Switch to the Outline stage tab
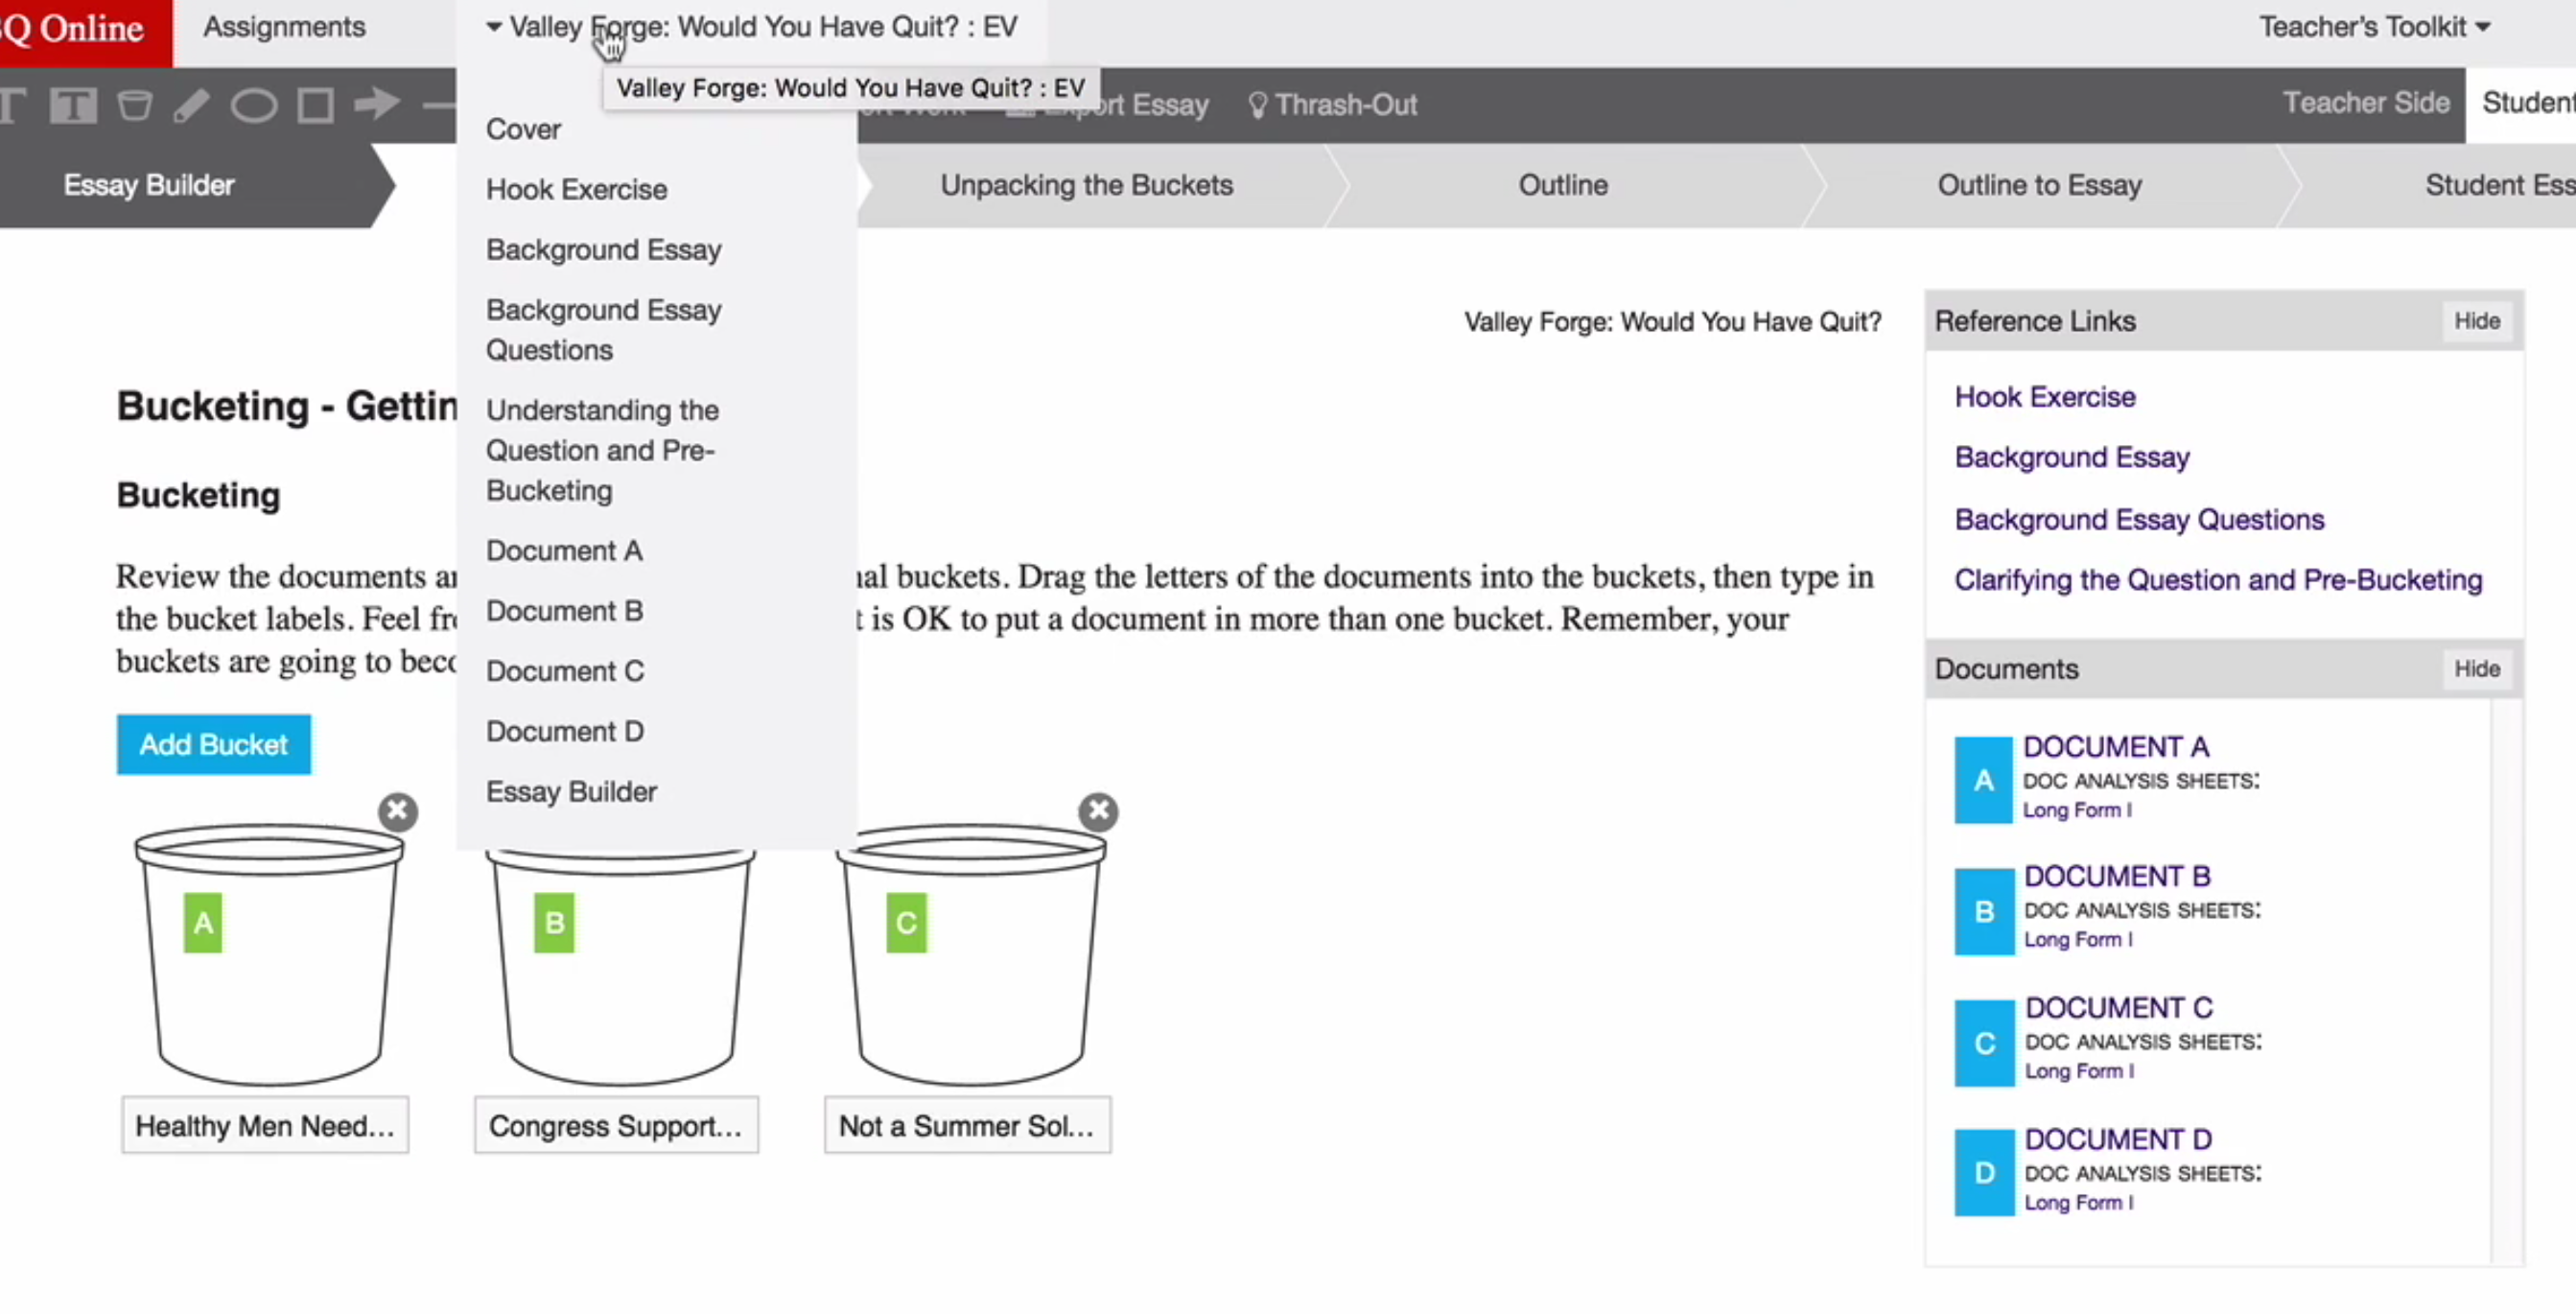The image size is (2576, 1314). [x=1563, y=185]
